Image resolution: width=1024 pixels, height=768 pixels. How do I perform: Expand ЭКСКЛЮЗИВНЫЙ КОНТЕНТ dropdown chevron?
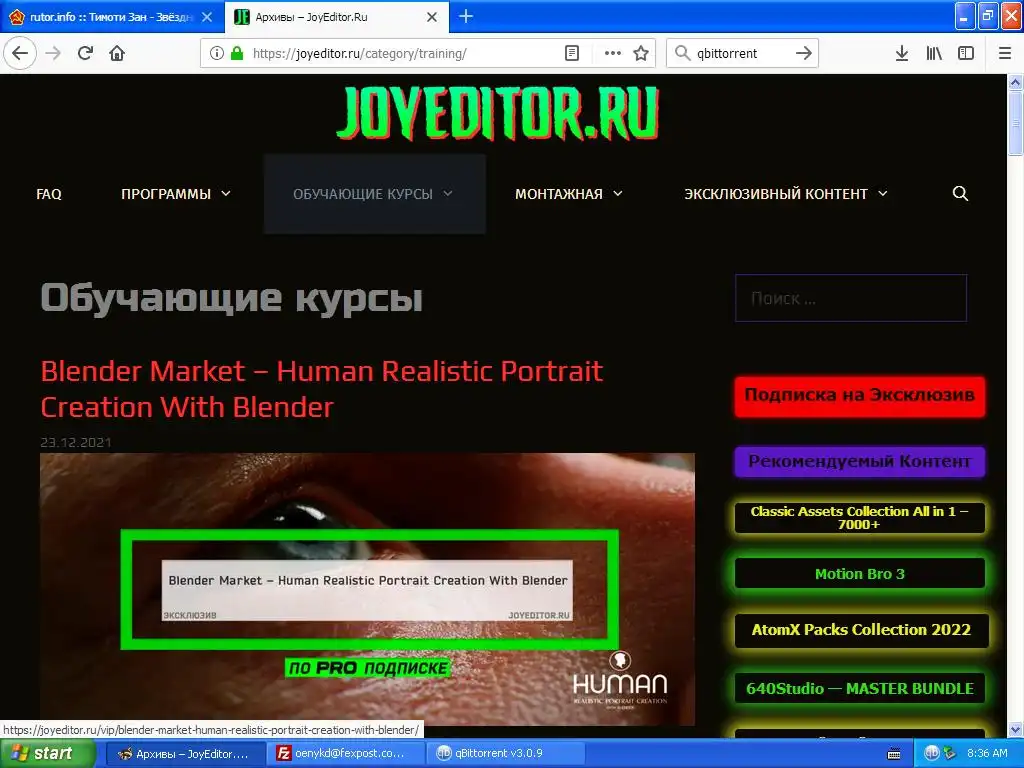(x=883, y=193)
